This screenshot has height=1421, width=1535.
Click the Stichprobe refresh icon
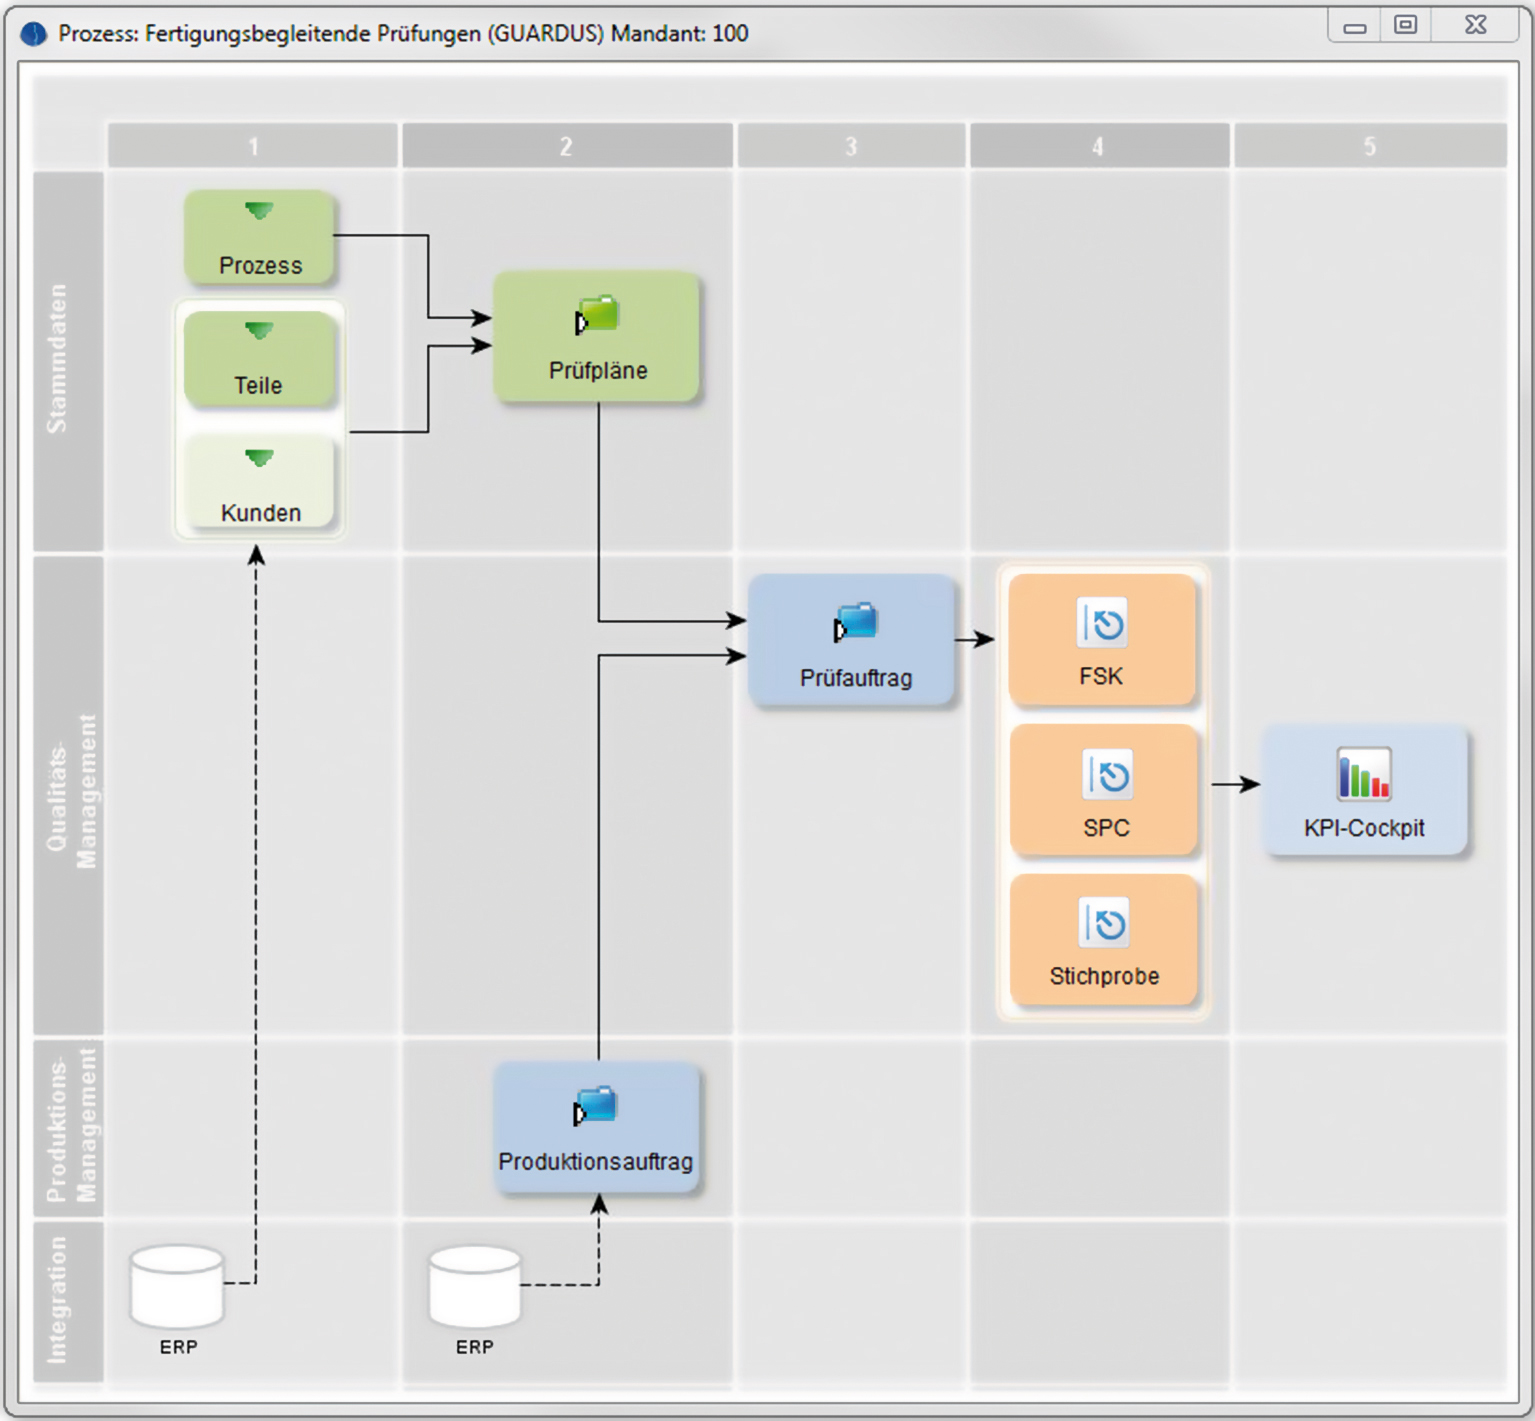point(1104,923)
